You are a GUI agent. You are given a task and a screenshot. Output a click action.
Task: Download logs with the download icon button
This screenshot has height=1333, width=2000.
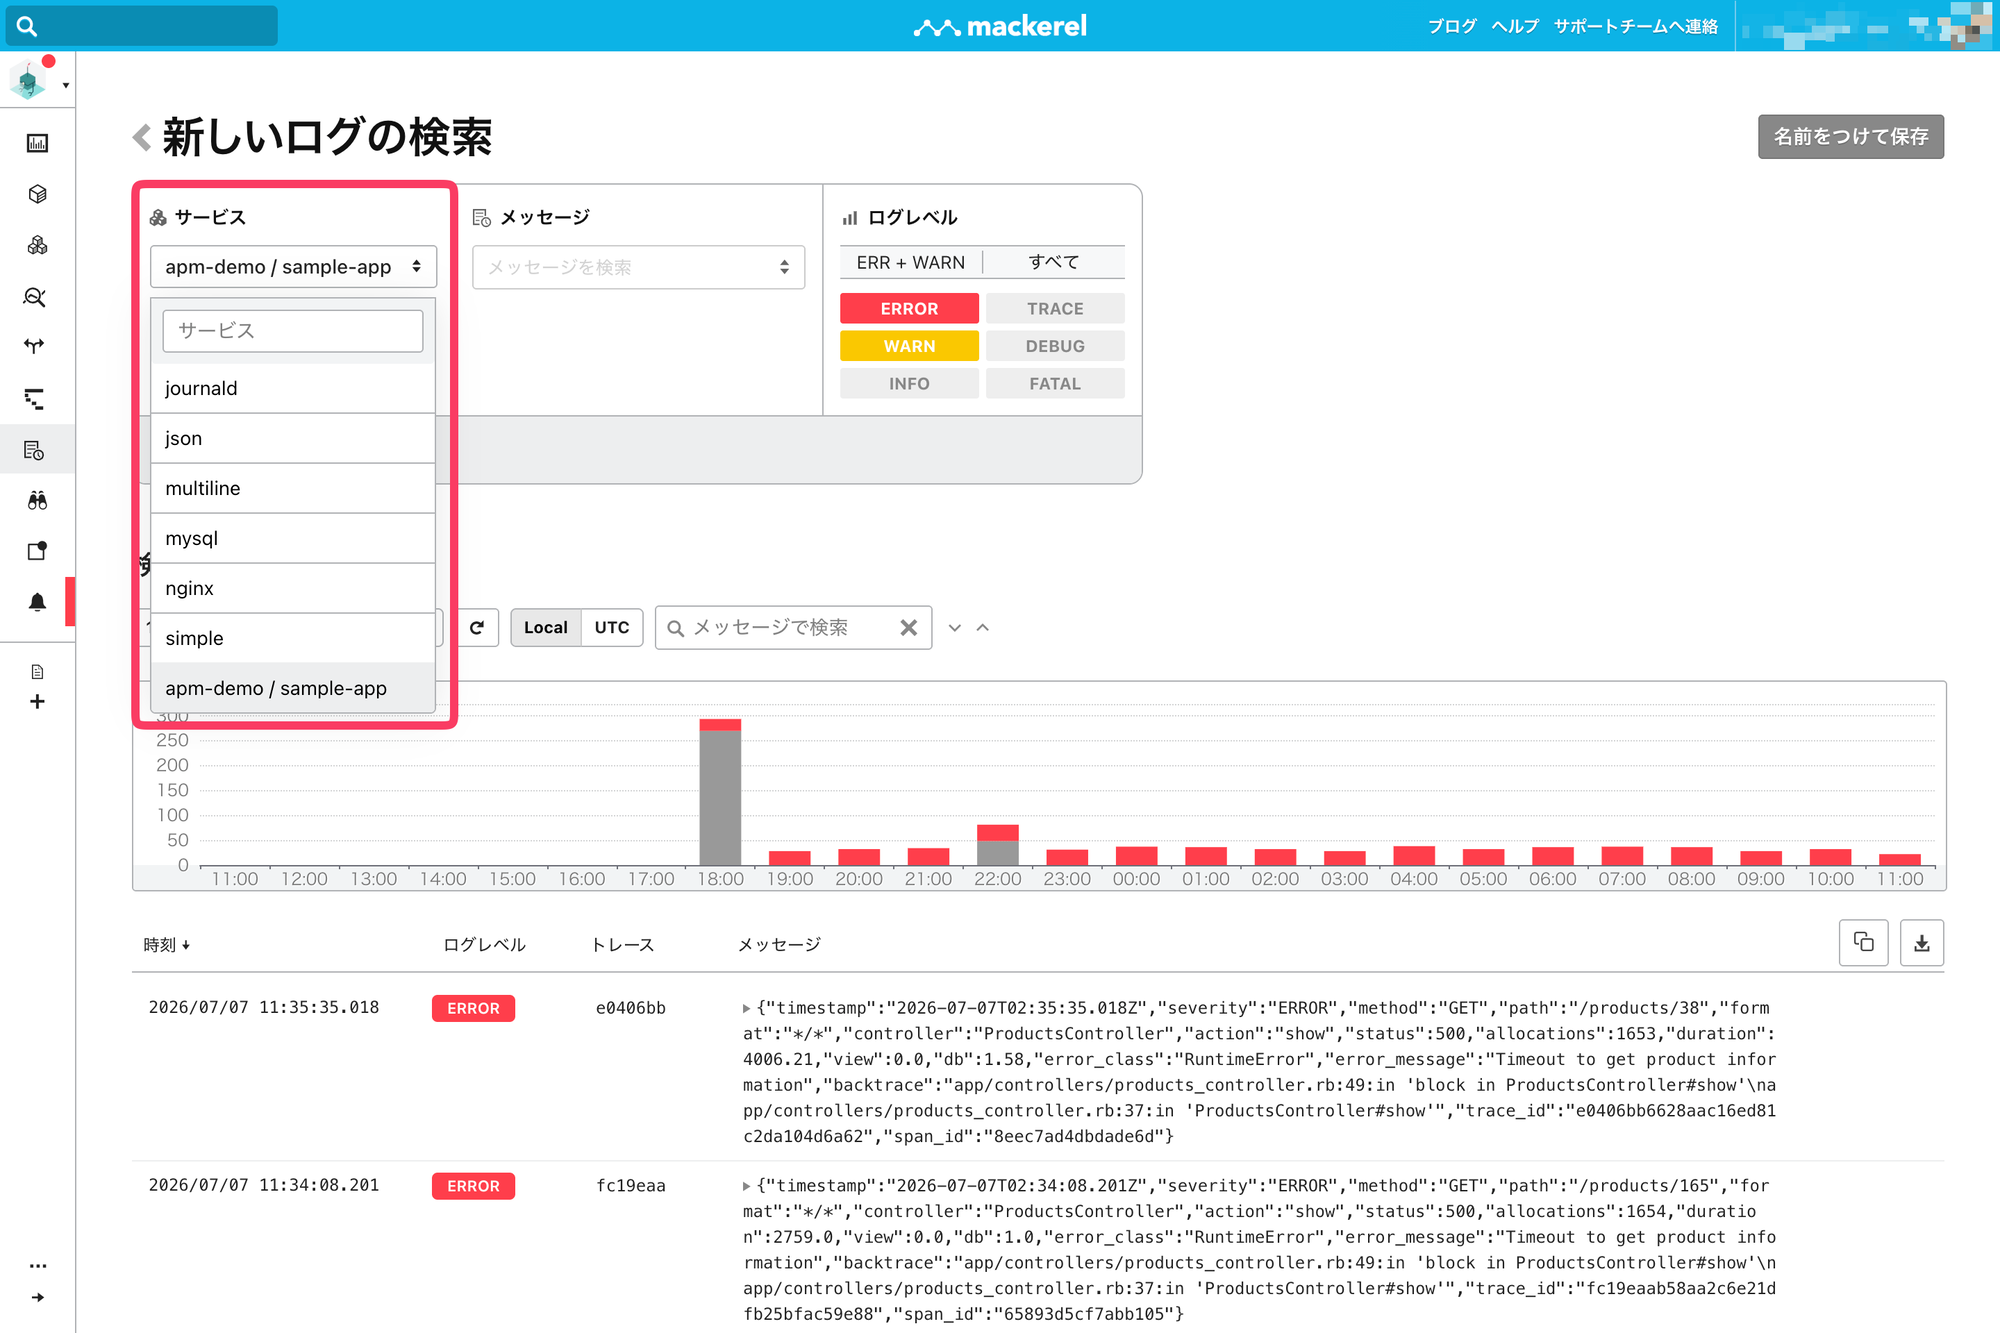point(1921,942)
